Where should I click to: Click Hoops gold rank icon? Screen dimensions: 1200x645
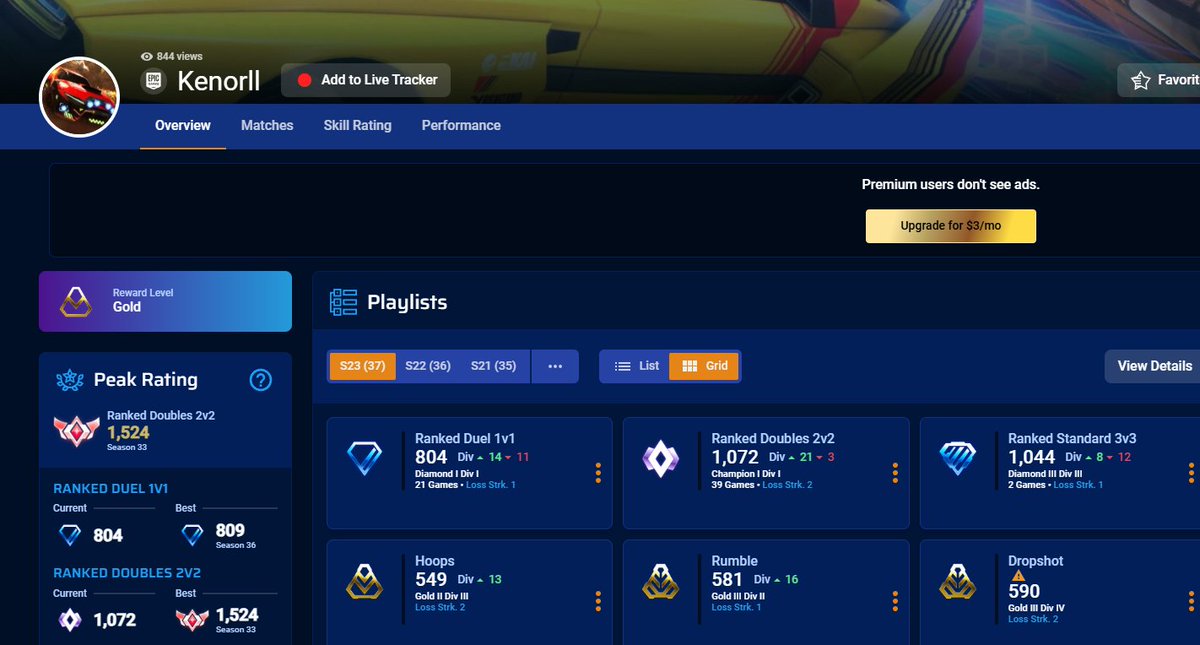pyautogui.click(x=364, y=581)
